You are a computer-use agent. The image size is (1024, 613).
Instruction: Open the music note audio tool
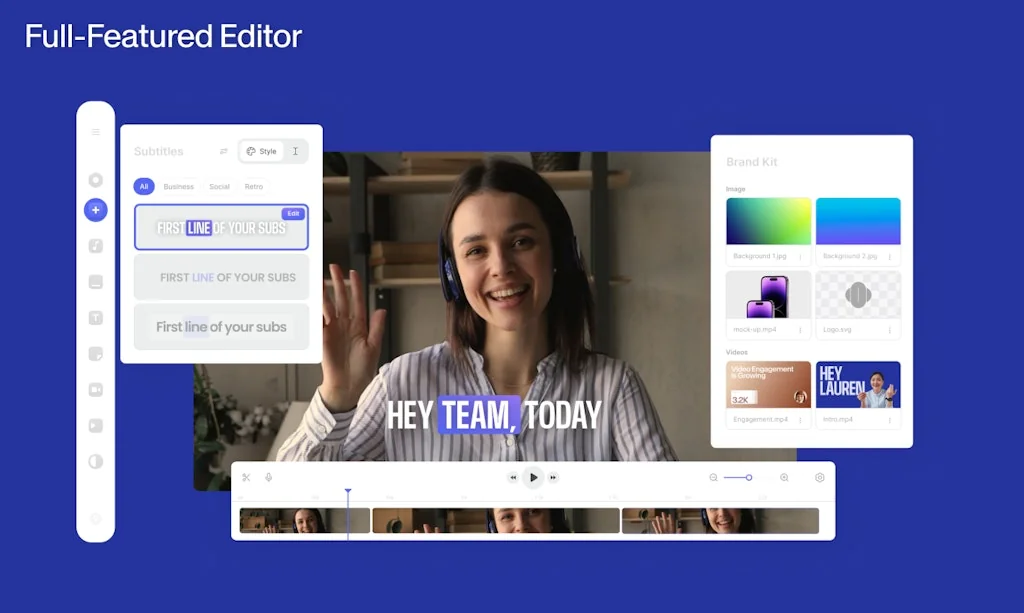pos(96,246)
